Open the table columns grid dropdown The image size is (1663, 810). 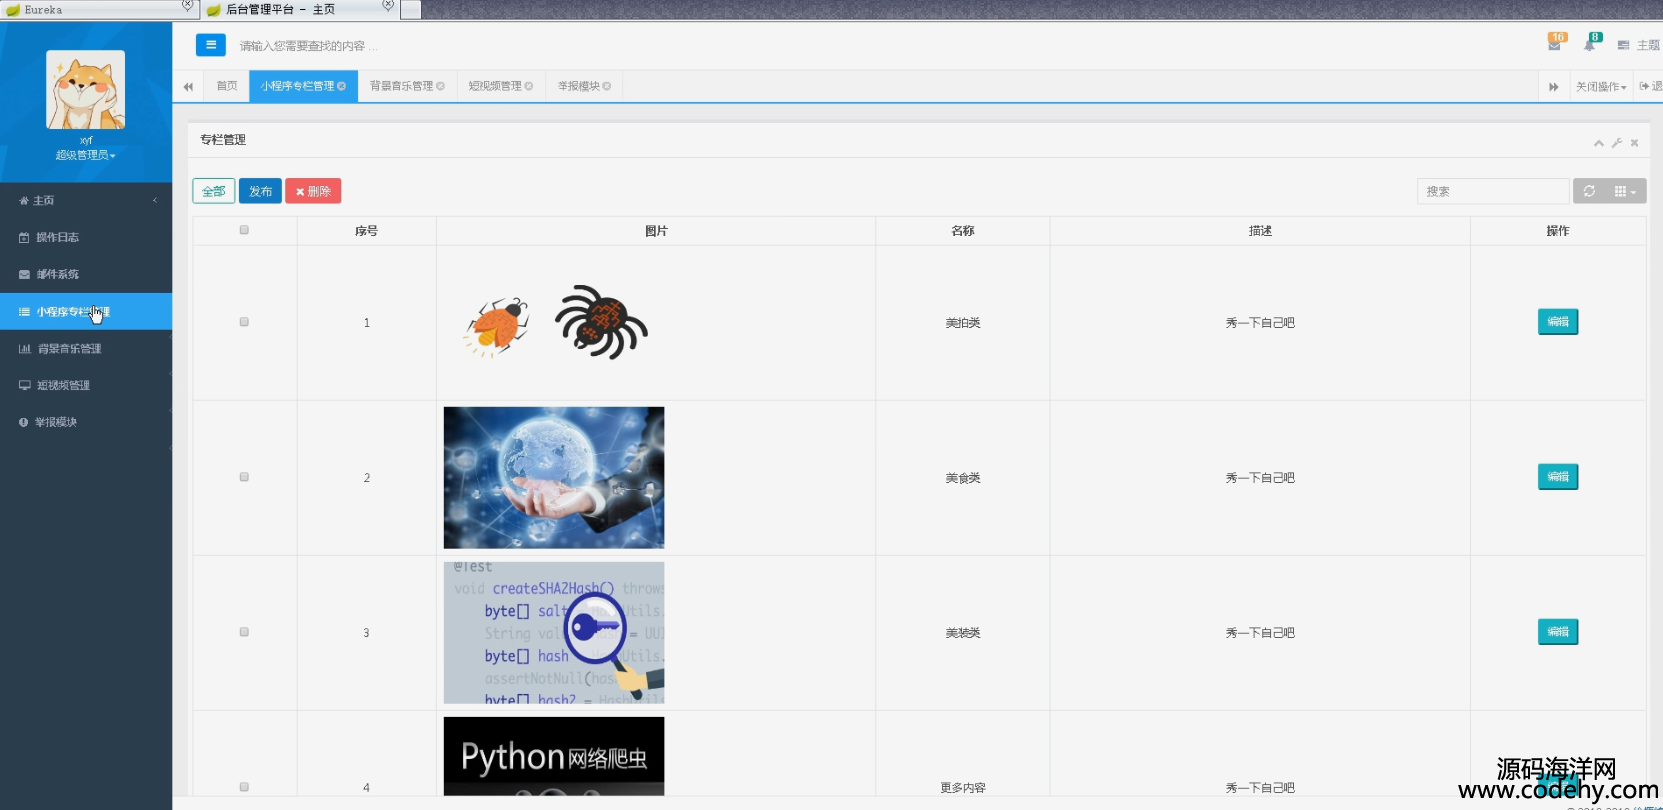[x=1625, y=191]
